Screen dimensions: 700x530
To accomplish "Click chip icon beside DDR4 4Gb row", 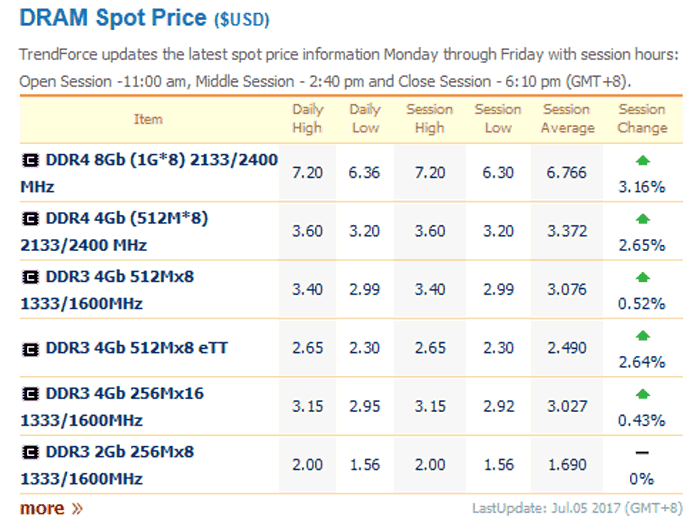I will coord(31,218).
